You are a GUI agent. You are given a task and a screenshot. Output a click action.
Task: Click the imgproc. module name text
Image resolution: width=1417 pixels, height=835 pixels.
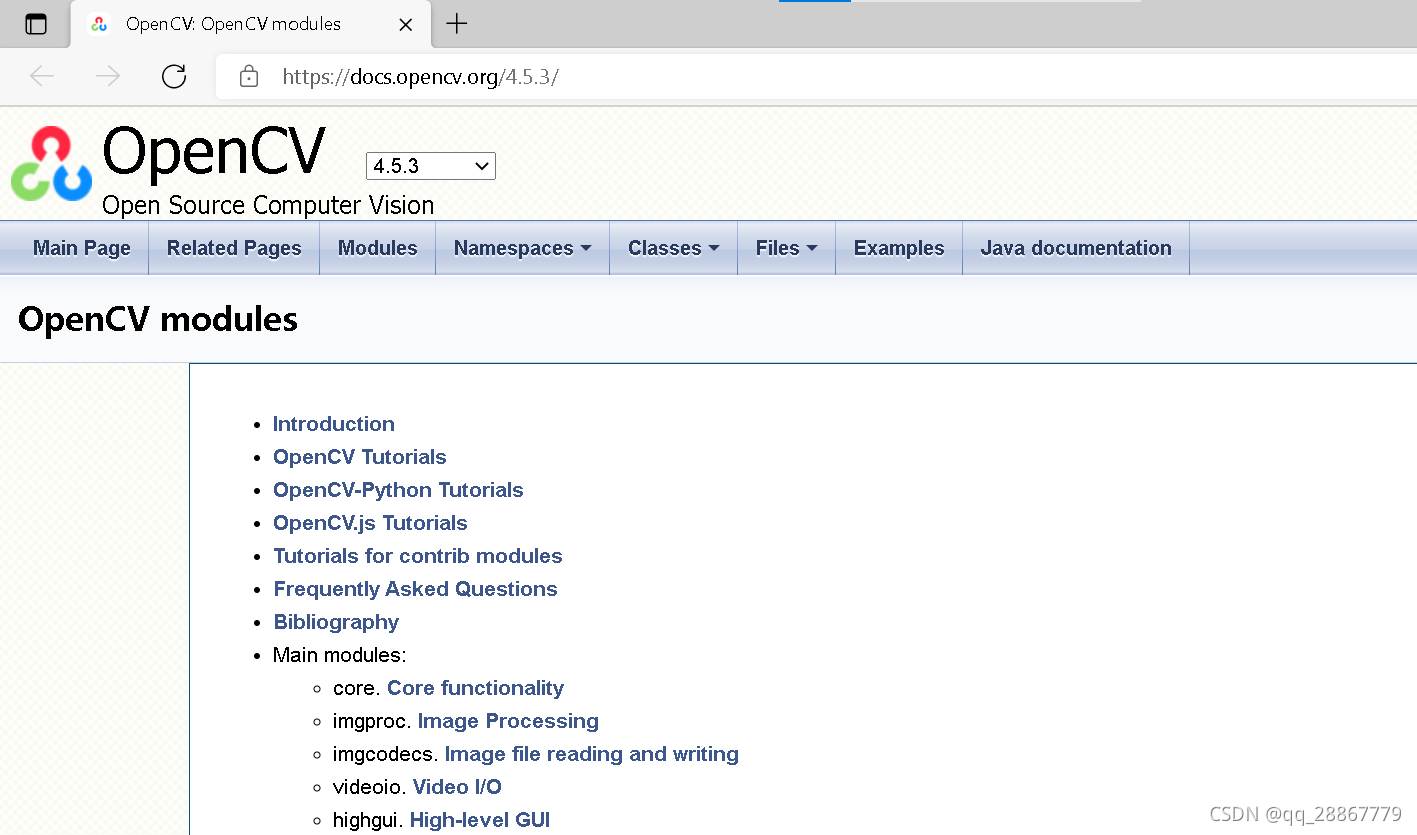click(372, 721)
